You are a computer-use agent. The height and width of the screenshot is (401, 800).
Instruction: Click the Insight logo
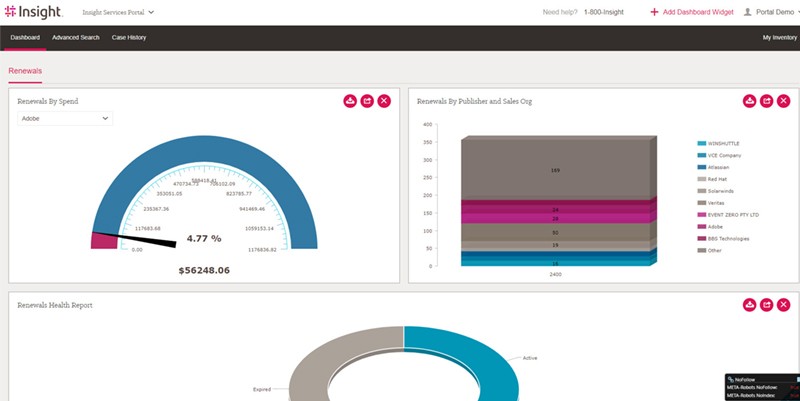coord(34,12)
